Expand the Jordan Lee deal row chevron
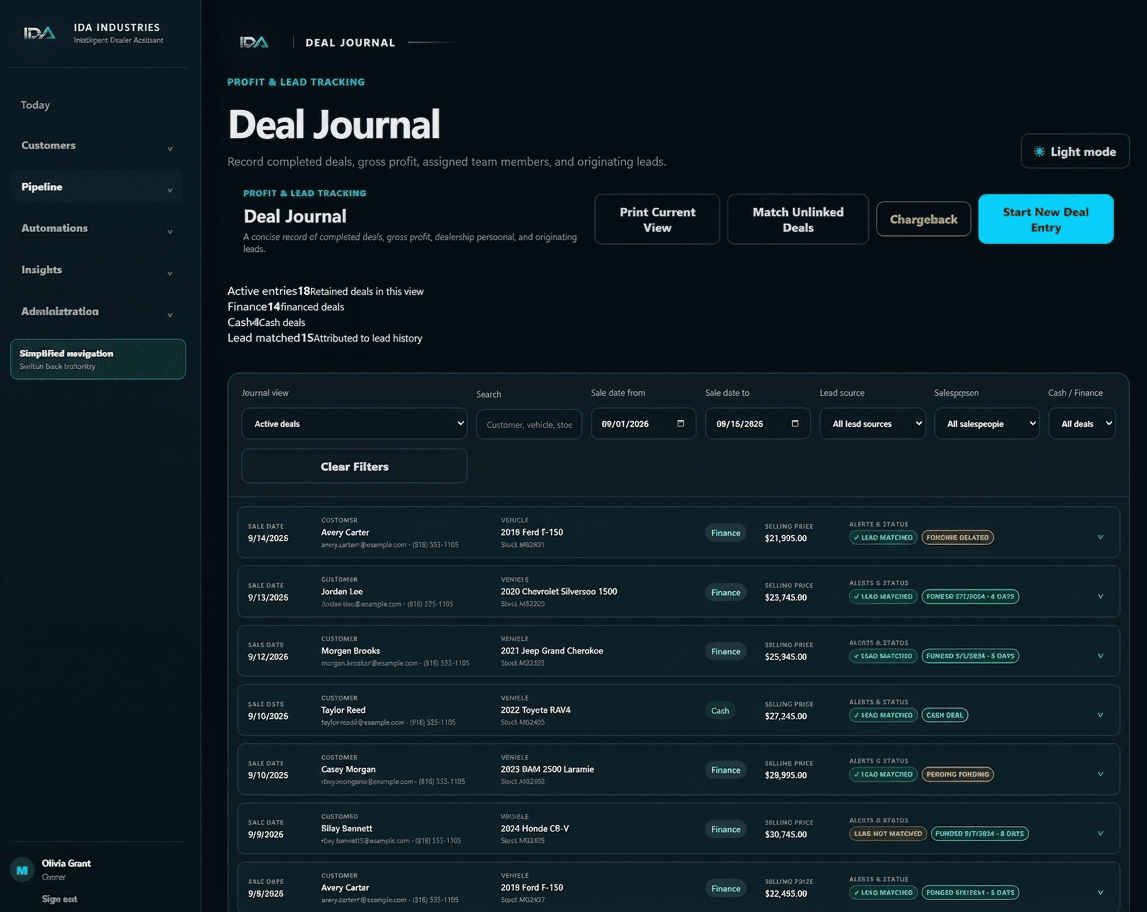The image size is (1147, 912). coord(1100,597)
